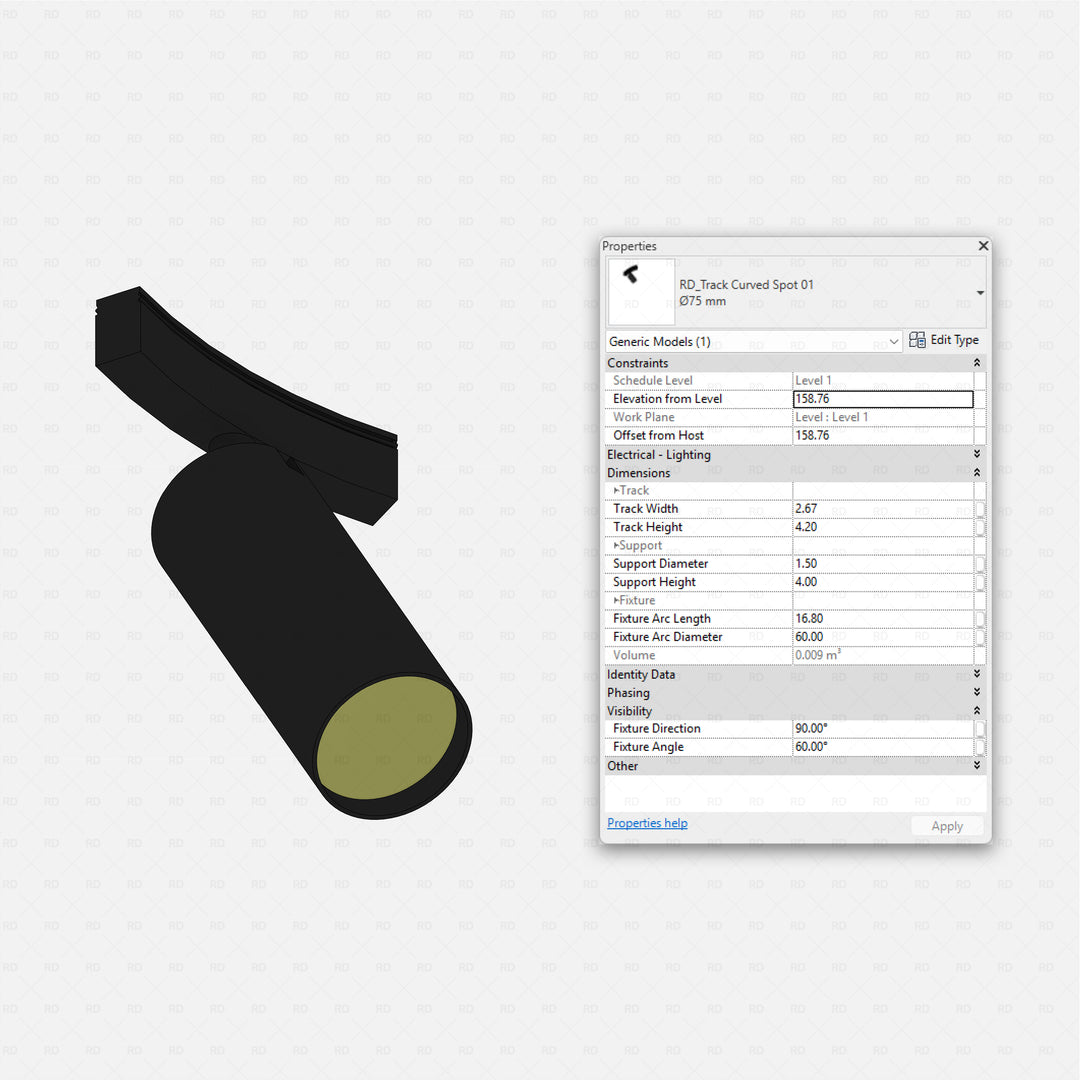
Task: Expand the Other section
Action: coord(977,765)
